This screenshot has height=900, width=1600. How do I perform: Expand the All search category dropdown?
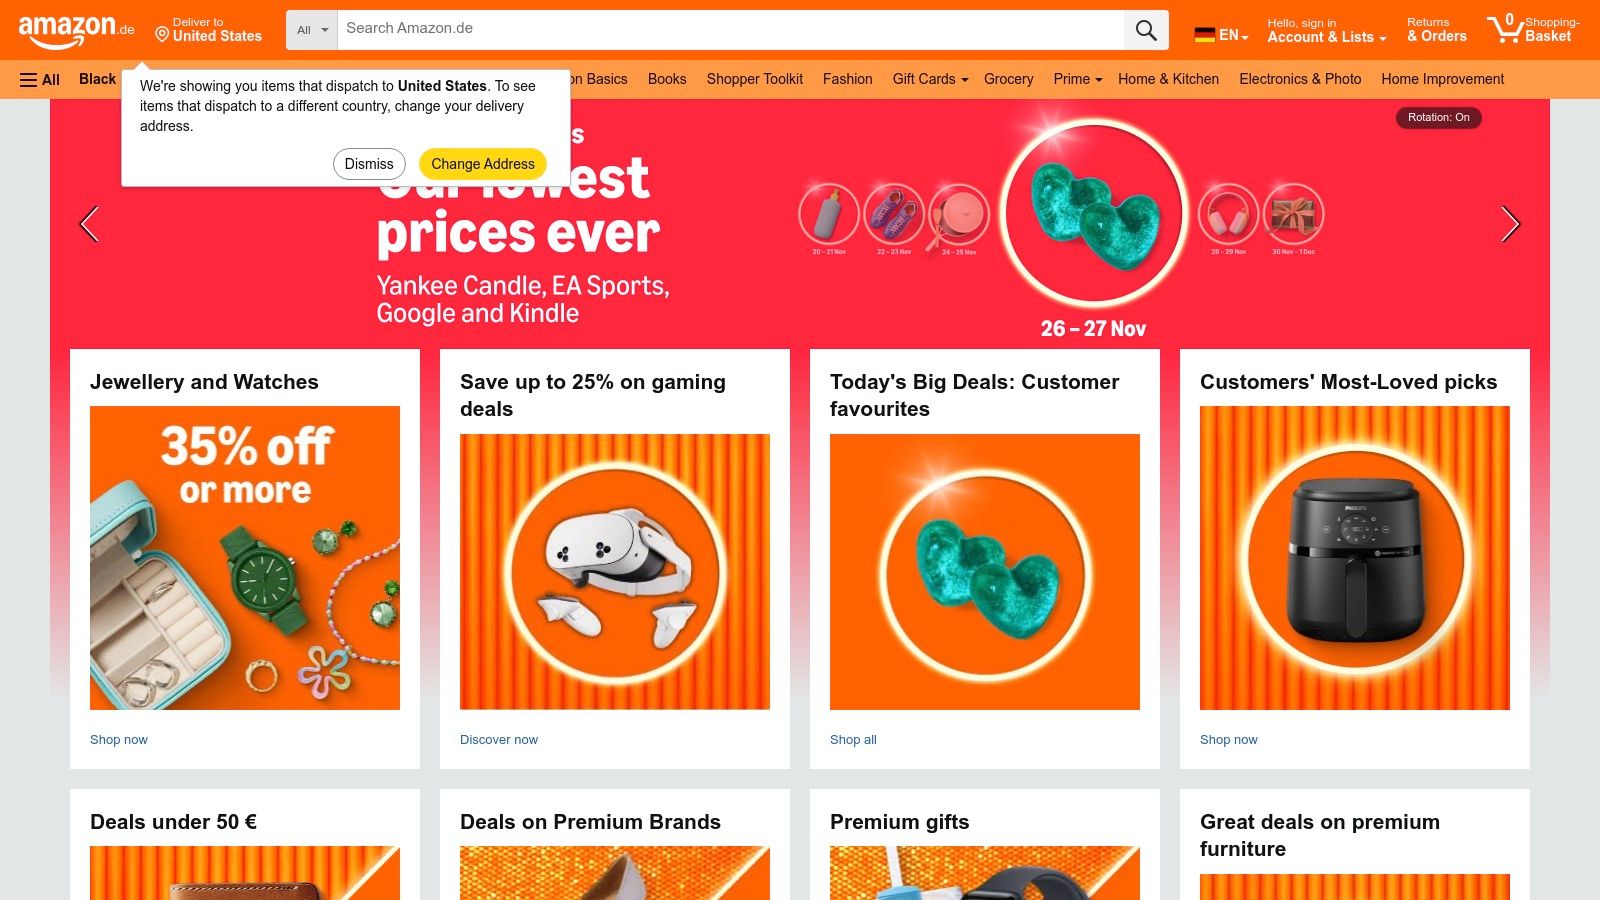[312, 30]
